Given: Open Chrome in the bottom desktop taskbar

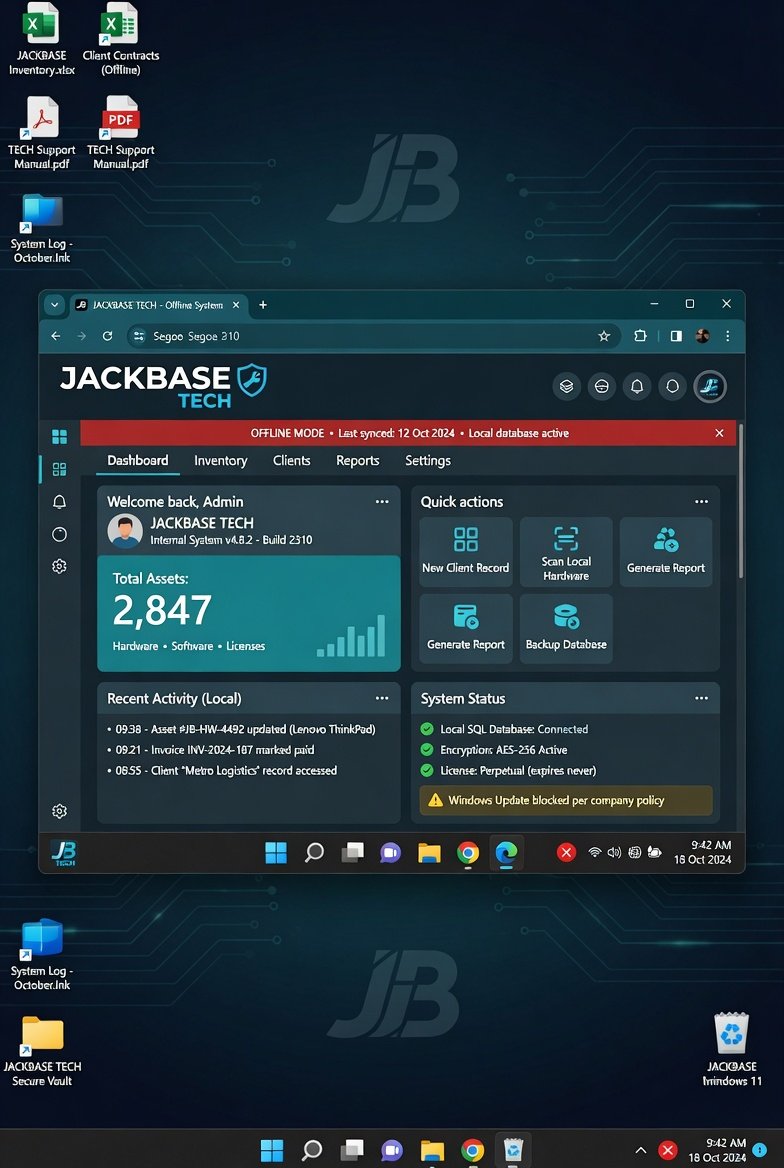Looking at the screenshot, I should click(x=472, y=1150).
